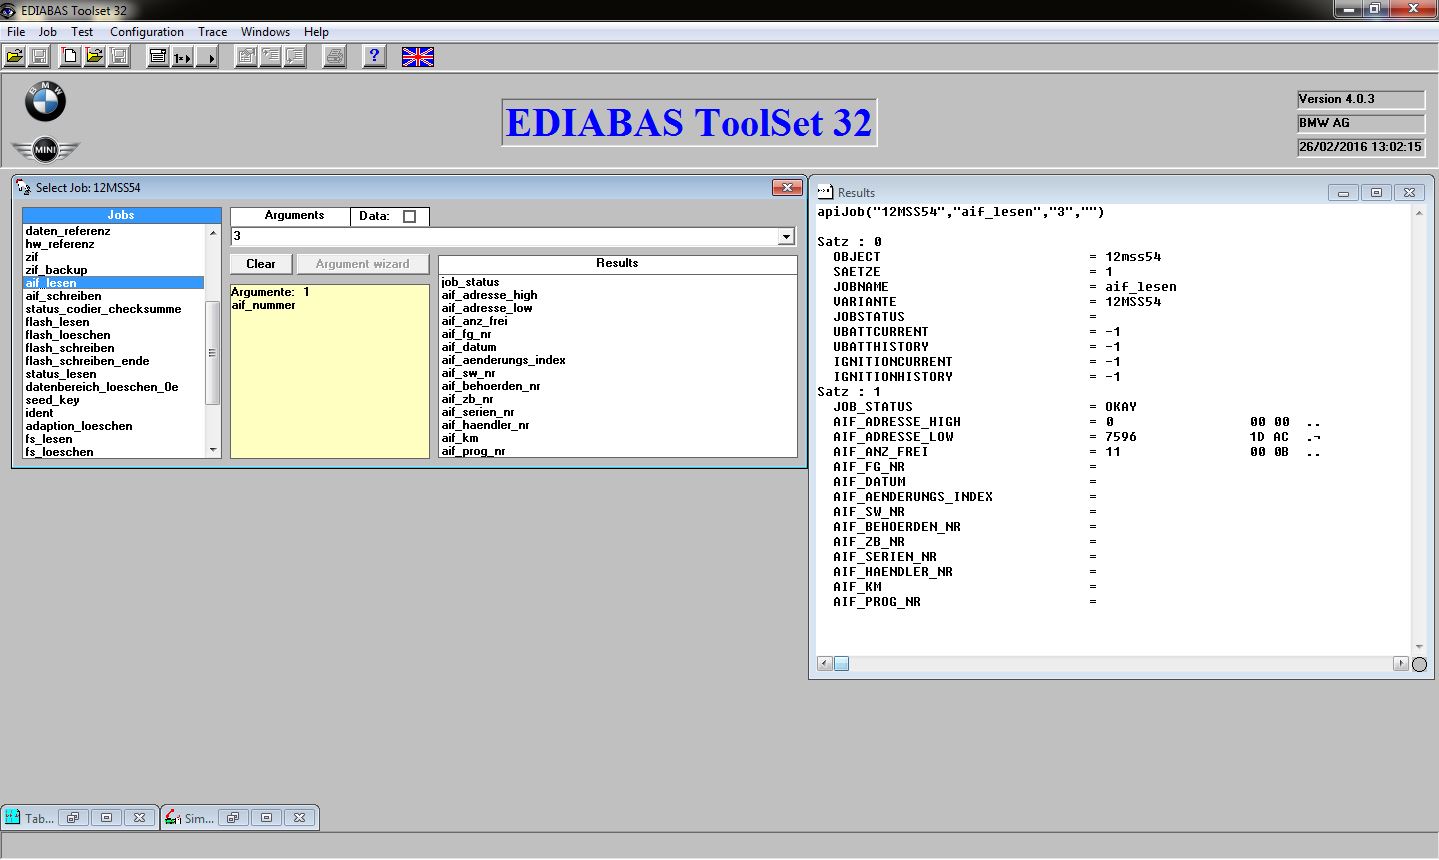Click the open file folder toolbar icon
Screen dimensions: 1439x860
tap(15, 57)
